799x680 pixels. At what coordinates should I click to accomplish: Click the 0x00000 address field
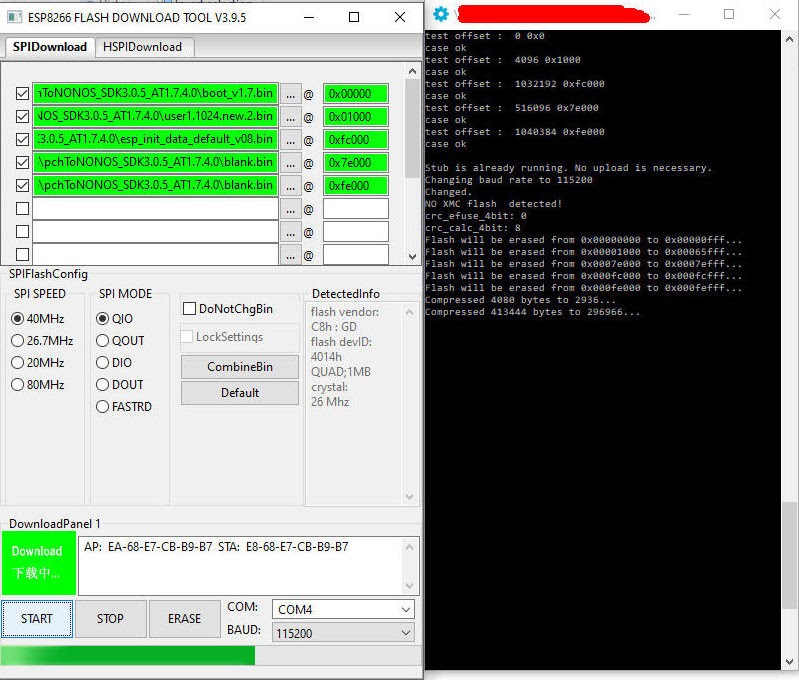pyautogui.click(x=356, y=94)
